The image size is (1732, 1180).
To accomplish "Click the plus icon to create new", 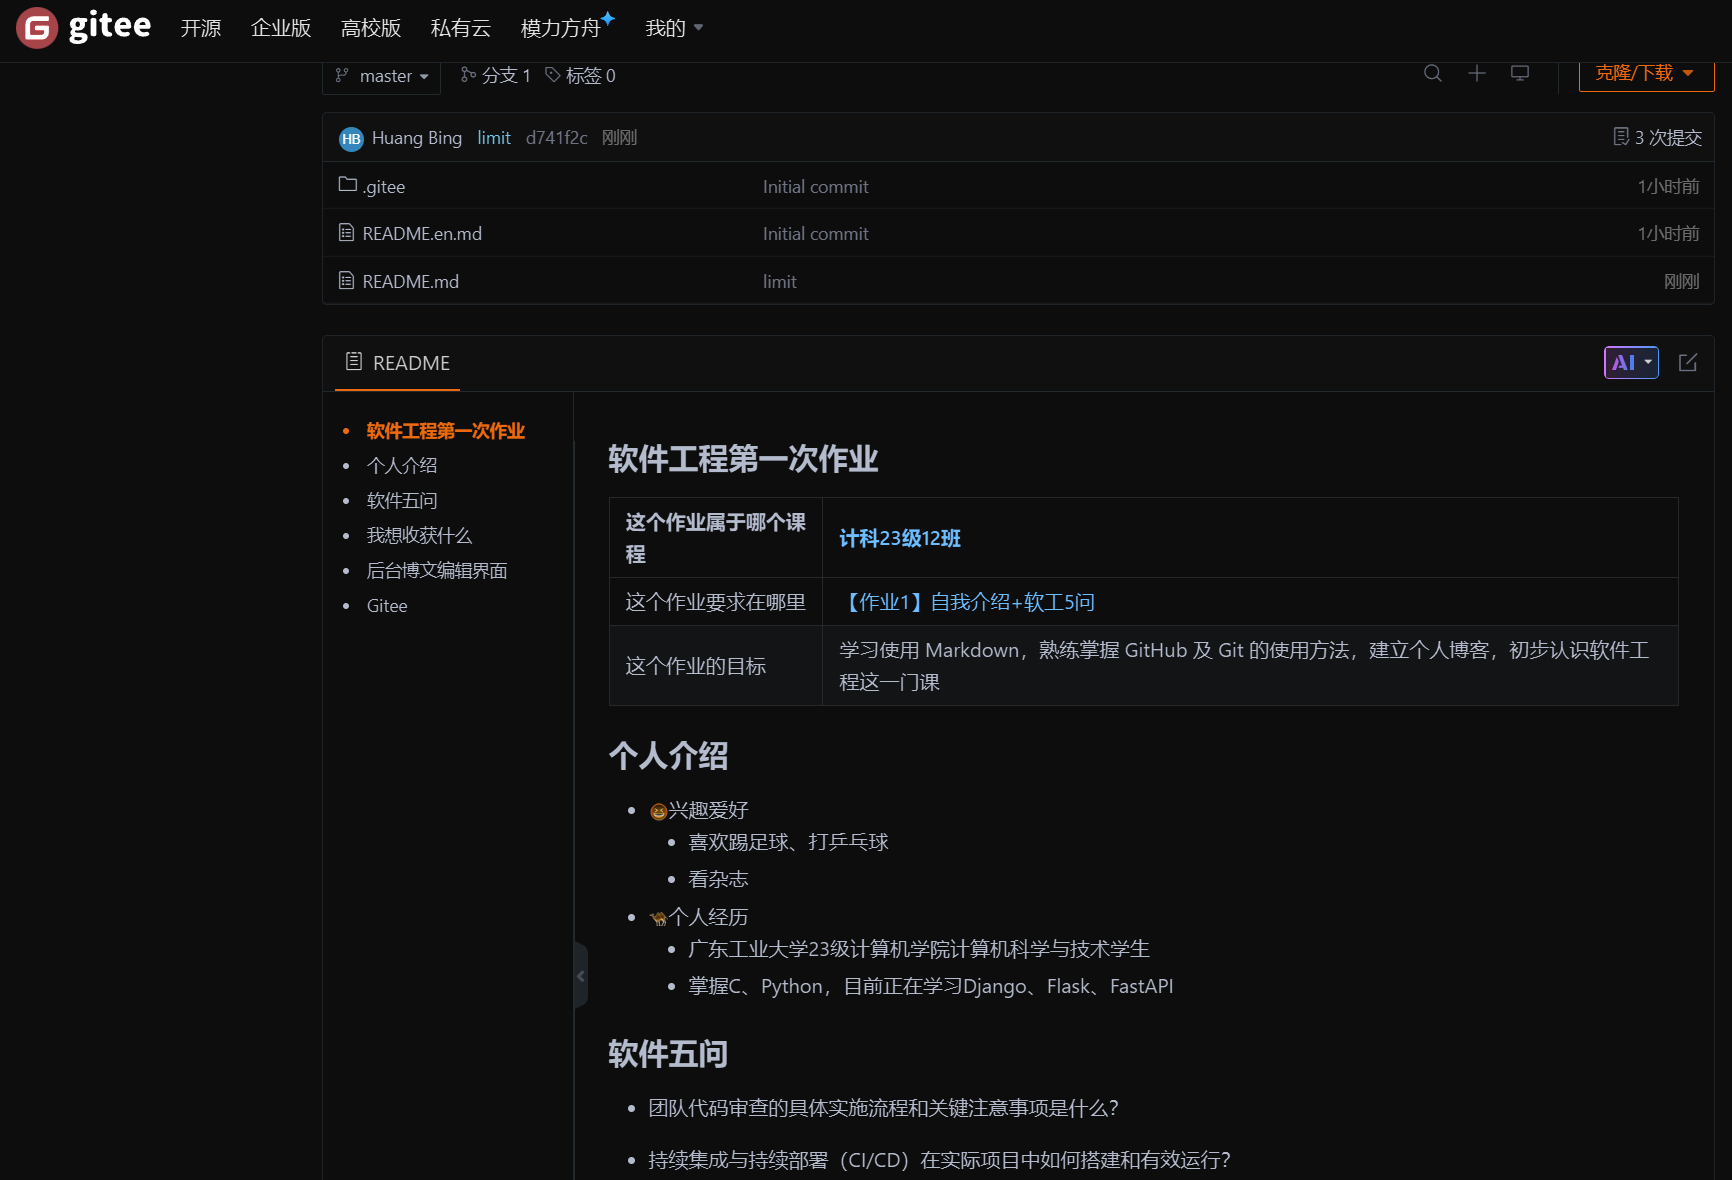I will click(1476, 73).
